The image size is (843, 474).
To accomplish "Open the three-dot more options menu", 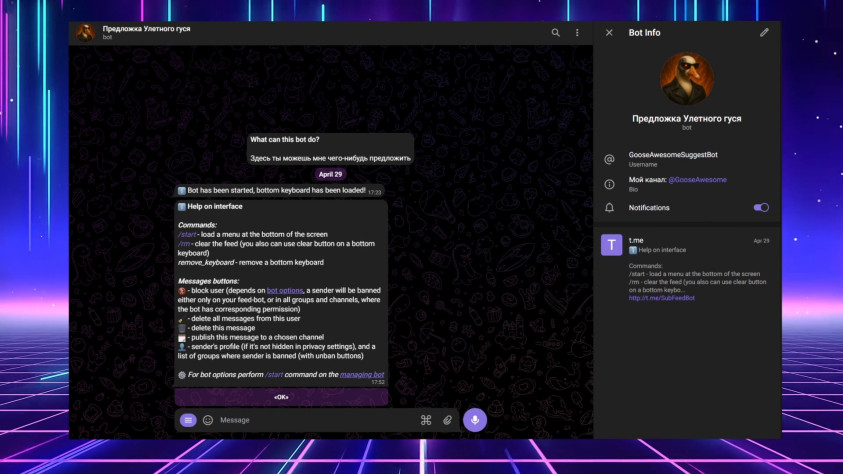I will click(x=577, y=33).
